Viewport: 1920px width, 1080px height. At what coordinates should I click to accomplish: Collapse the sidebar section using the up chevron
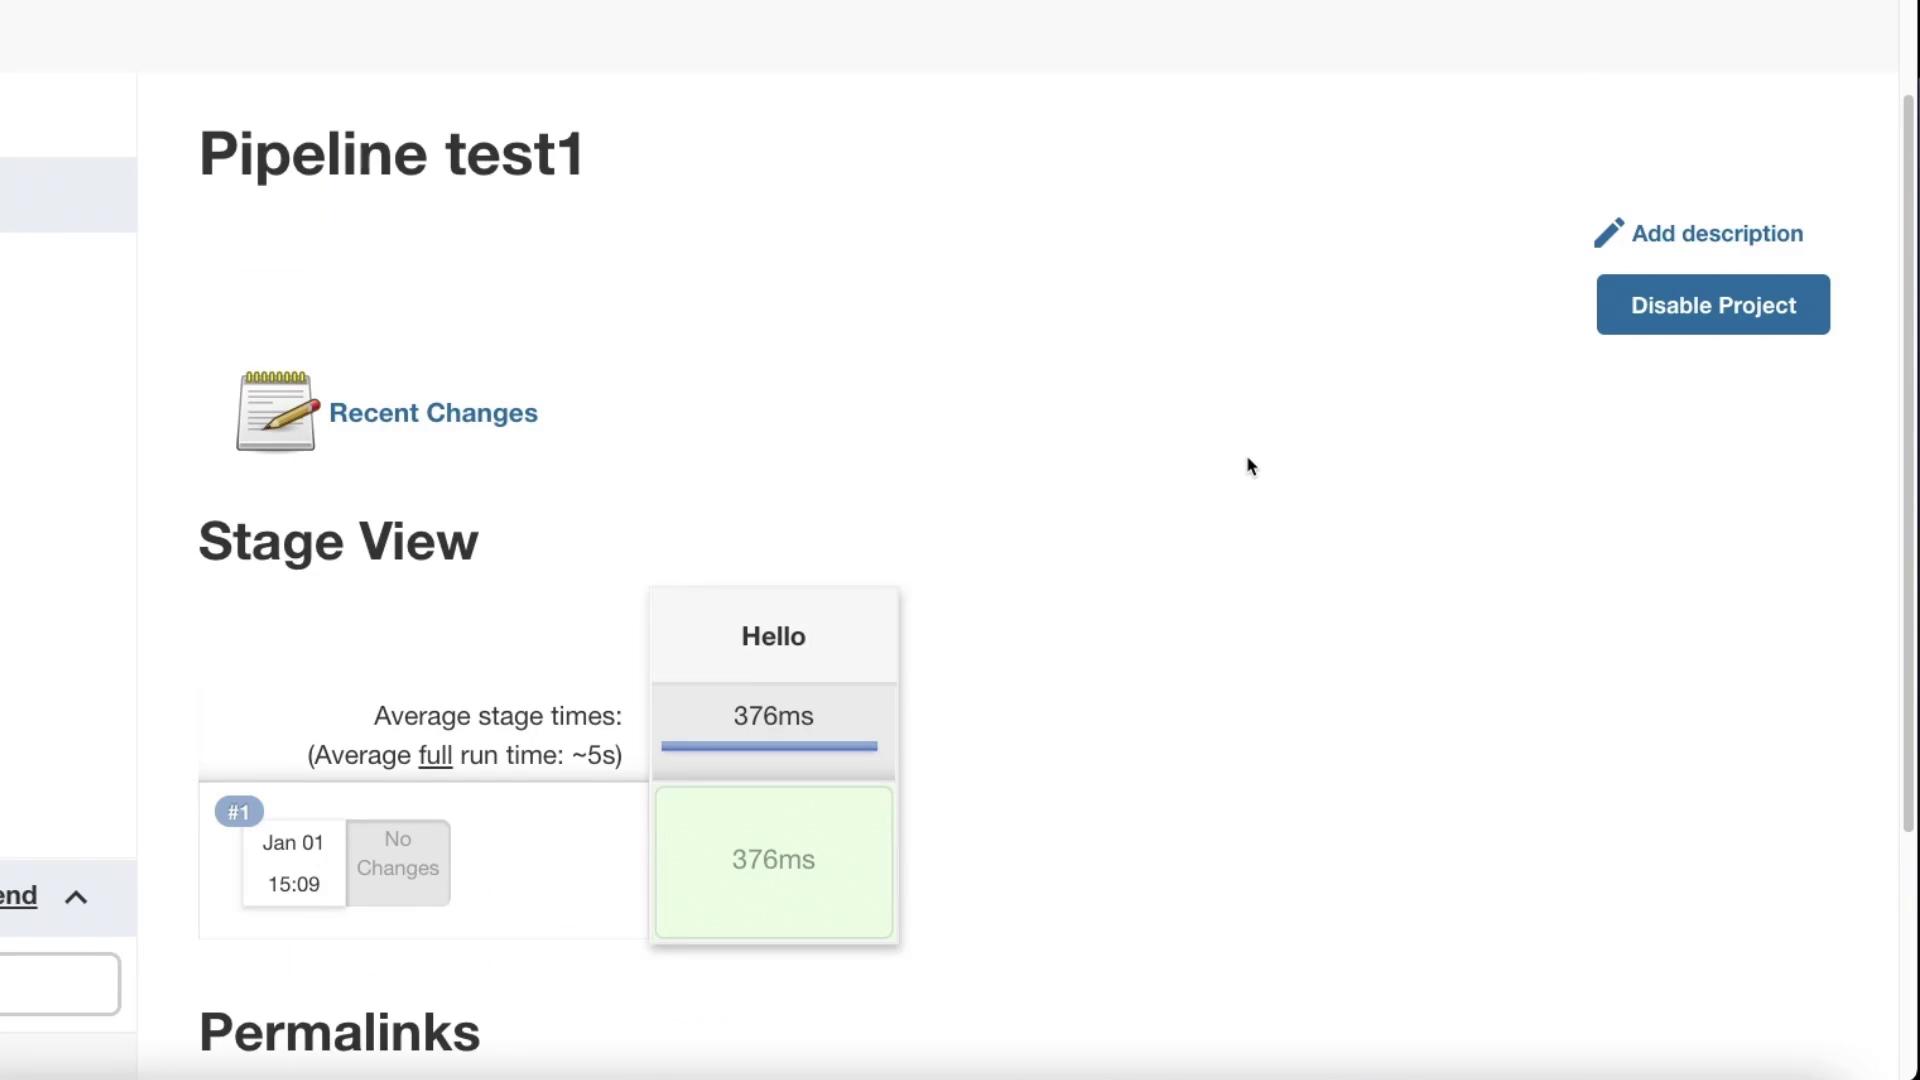point(76,897)
